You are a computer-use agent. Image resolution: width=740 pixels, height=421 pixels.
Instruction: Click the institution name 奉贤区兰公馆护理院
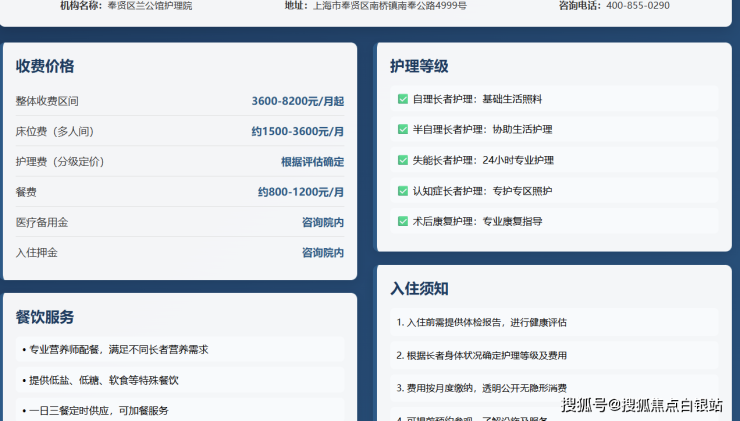pos(150,6)
